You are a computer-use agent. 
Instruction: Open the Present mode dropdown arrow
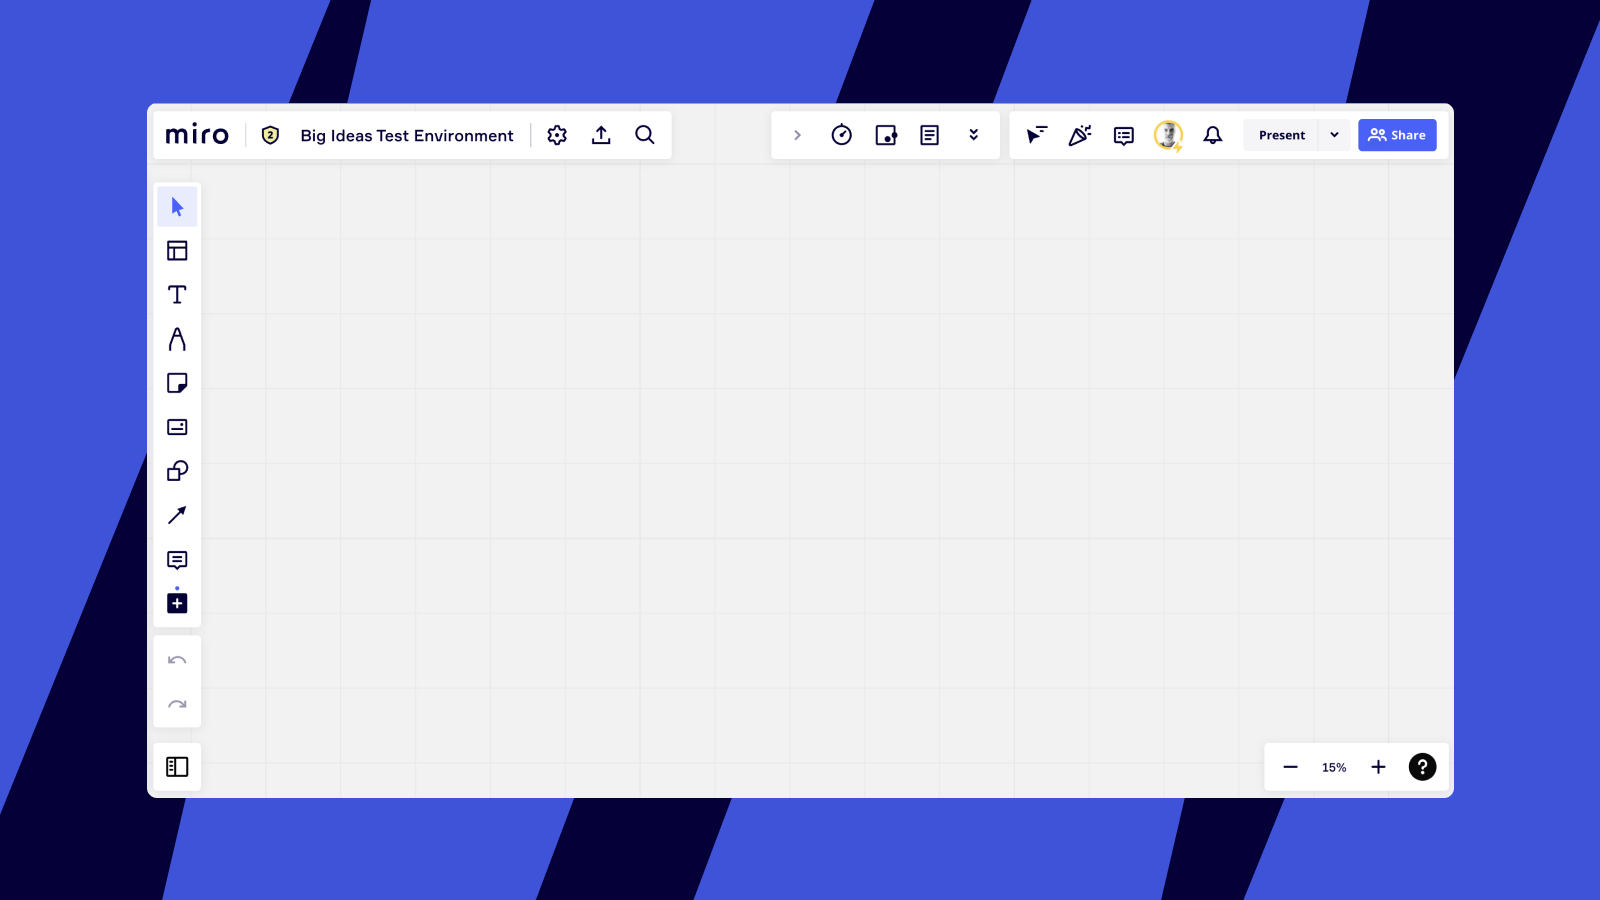coord(1334,134)
